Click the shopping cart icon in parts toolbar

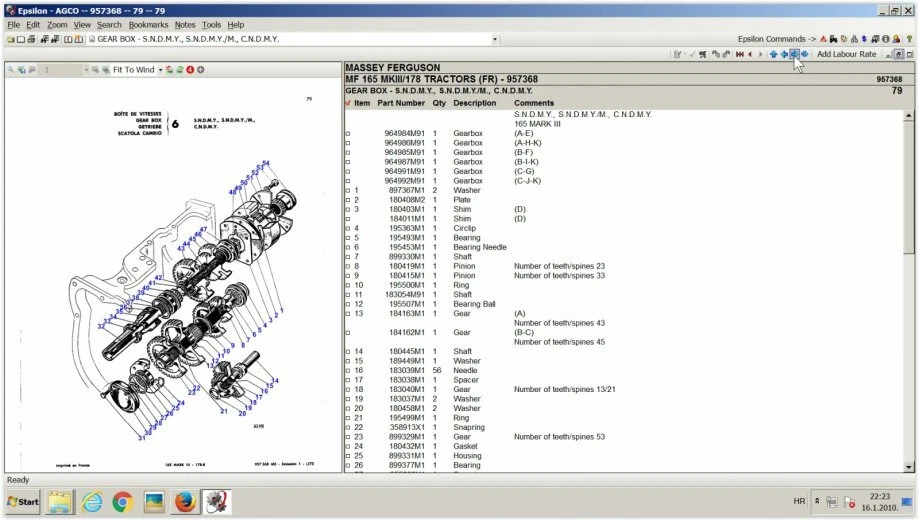pyautogui.click(x=703, y=54)
